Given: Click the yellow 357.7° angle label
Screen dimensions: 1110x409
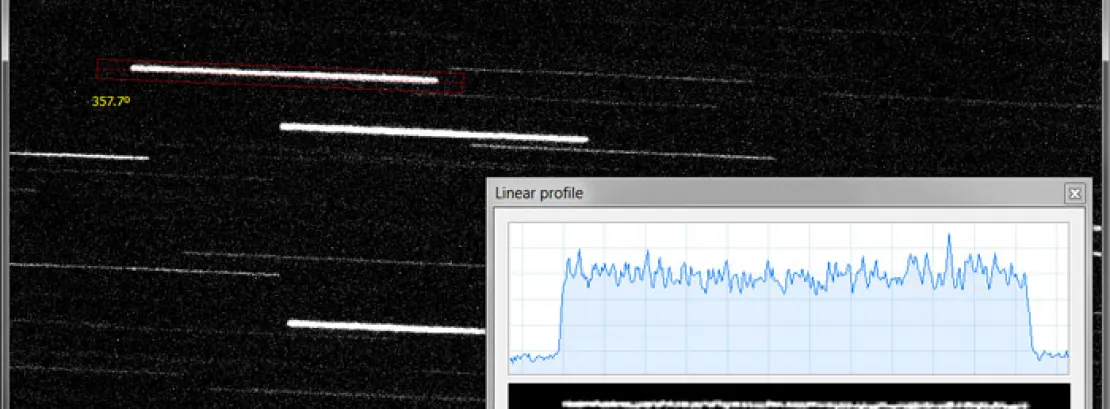Looking at the screenshot, I should pos(112,101).
